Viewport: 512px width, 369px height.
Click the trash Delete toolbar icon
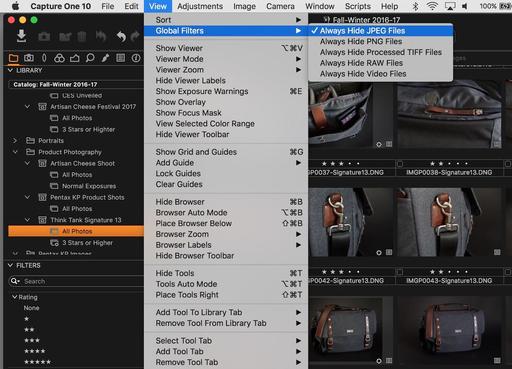point(82,36)
